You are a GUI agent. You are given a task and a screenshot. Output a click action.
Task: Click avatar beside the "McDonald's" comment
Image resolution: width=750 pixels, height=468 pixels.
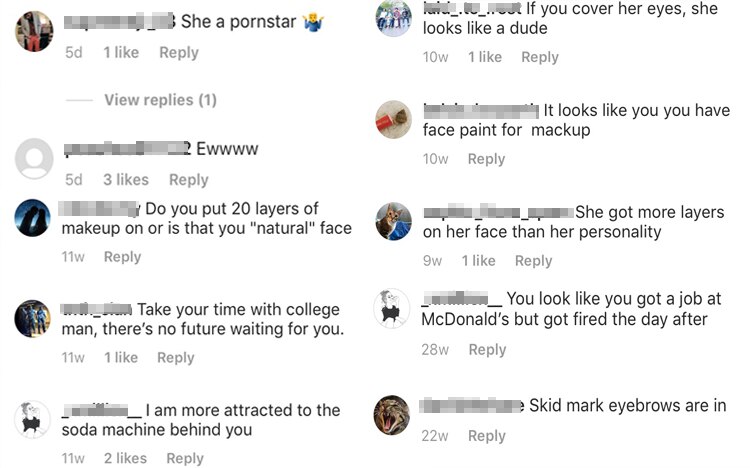pos(393,308)
